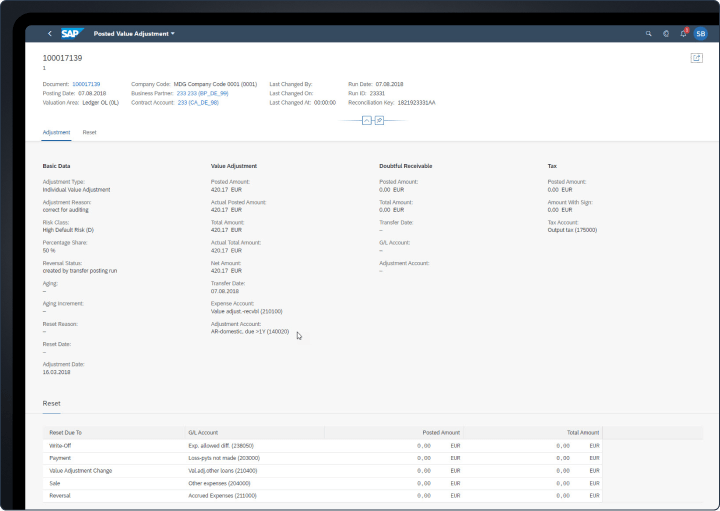This screenshot has height=511, width=720.
Task: Click the Reset section heading
Action: (x=51, y=403)
